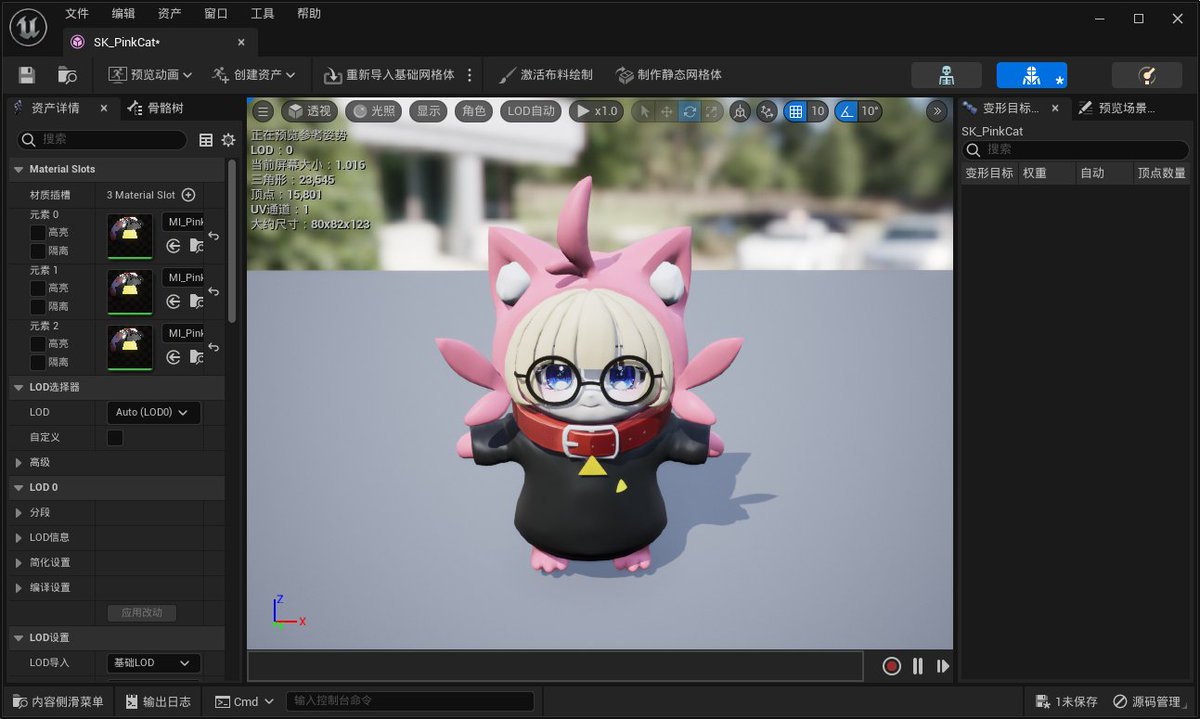Click 重新导入基础网格体 button

(389, 75)
